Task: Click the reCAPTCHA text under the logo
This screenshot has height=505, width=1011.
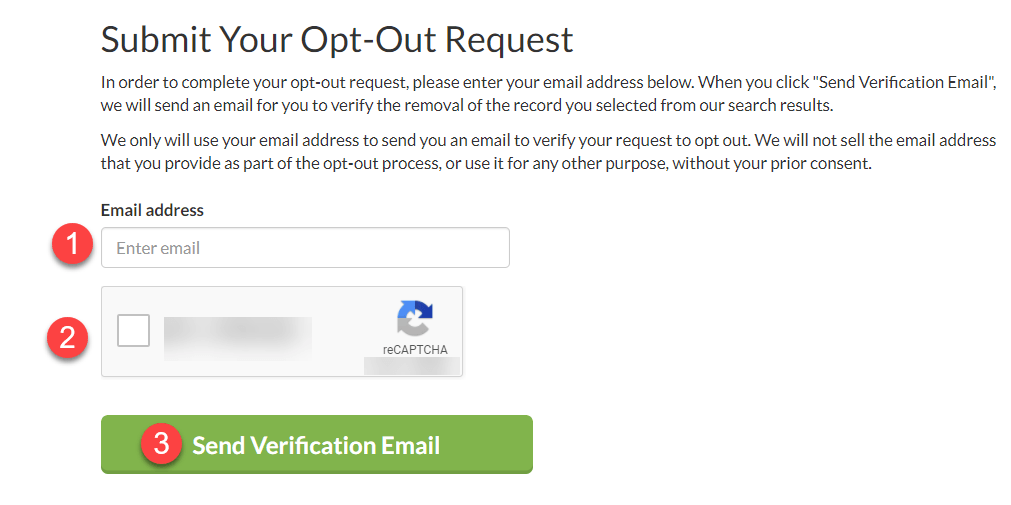Action: click(x=415, y=350)
